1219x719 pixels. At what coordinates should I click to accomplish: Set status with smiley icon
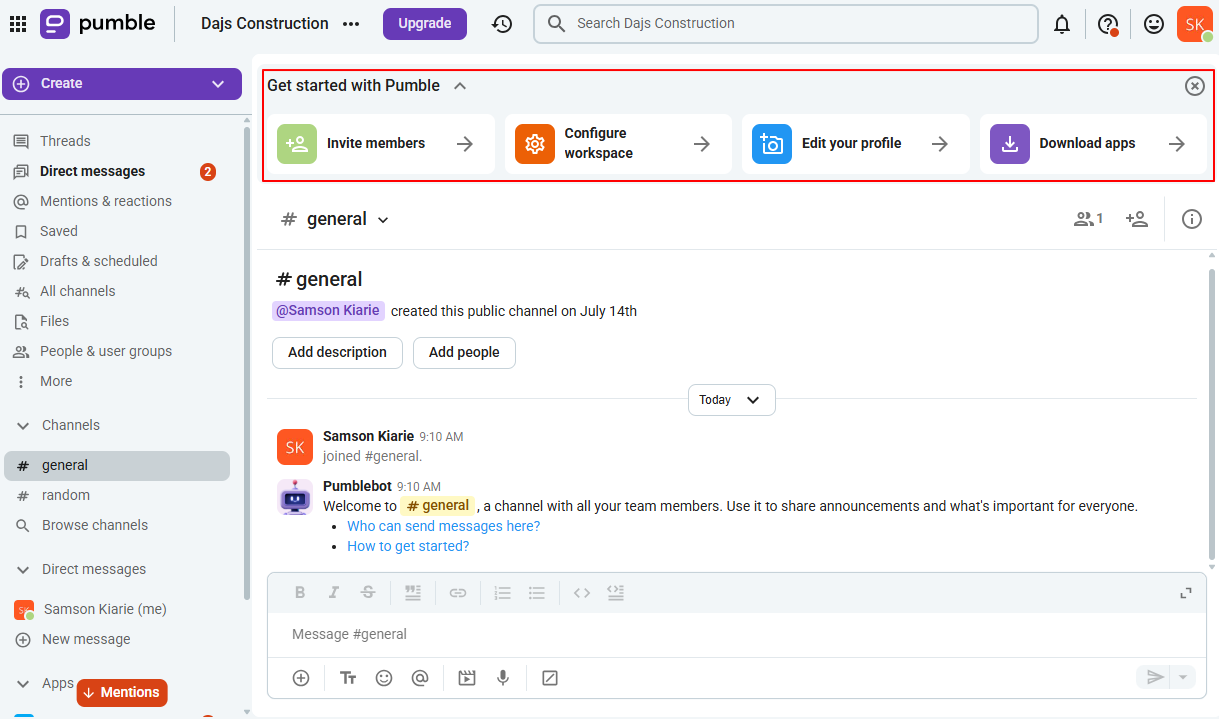[x=1154, y=24]
